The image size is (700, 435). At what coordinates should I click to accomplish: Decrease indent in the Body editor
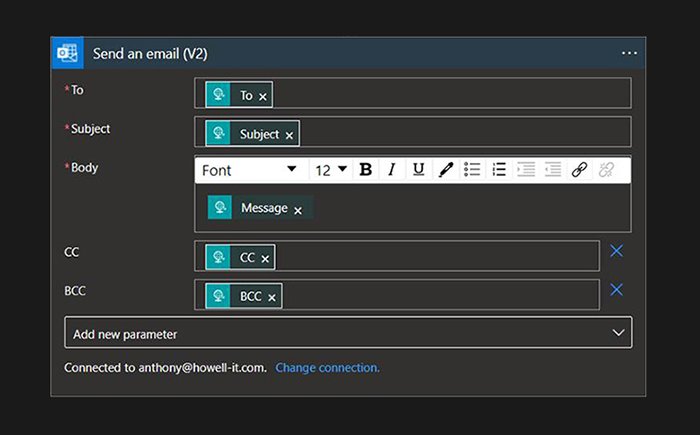[526, 170]
